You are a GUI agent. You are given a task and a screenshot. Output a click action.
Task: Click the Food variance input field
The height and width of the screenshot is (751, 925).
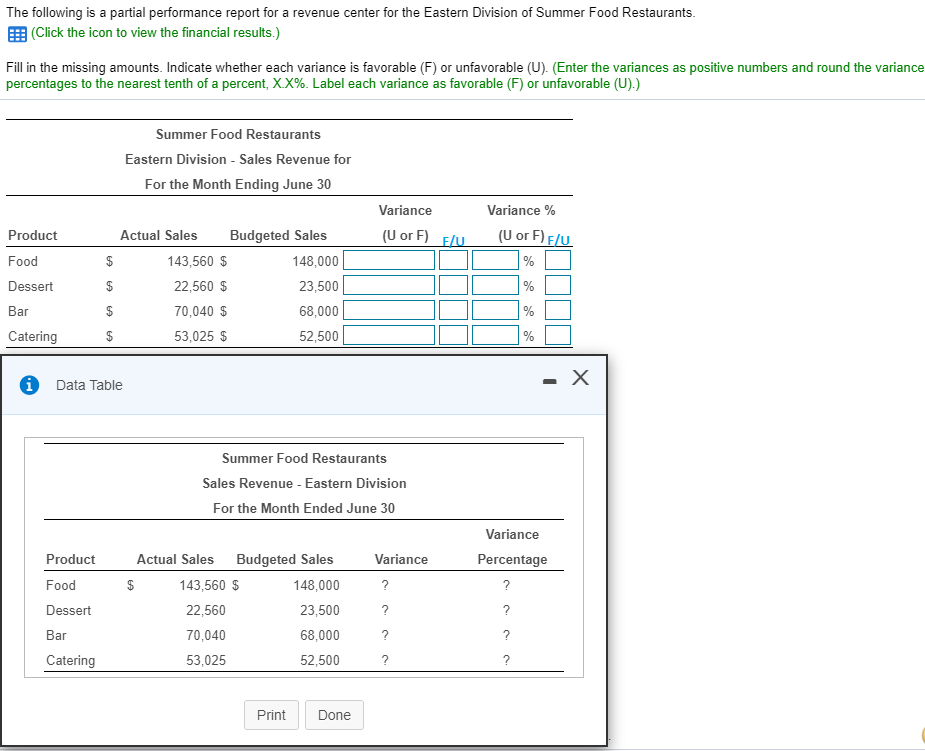390,260
